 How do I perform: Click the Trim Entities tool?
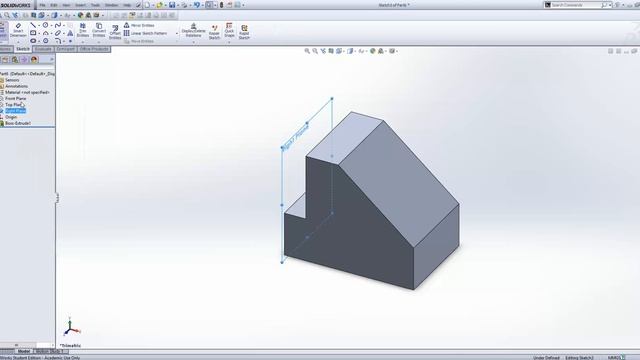click(x=83, y=30)
